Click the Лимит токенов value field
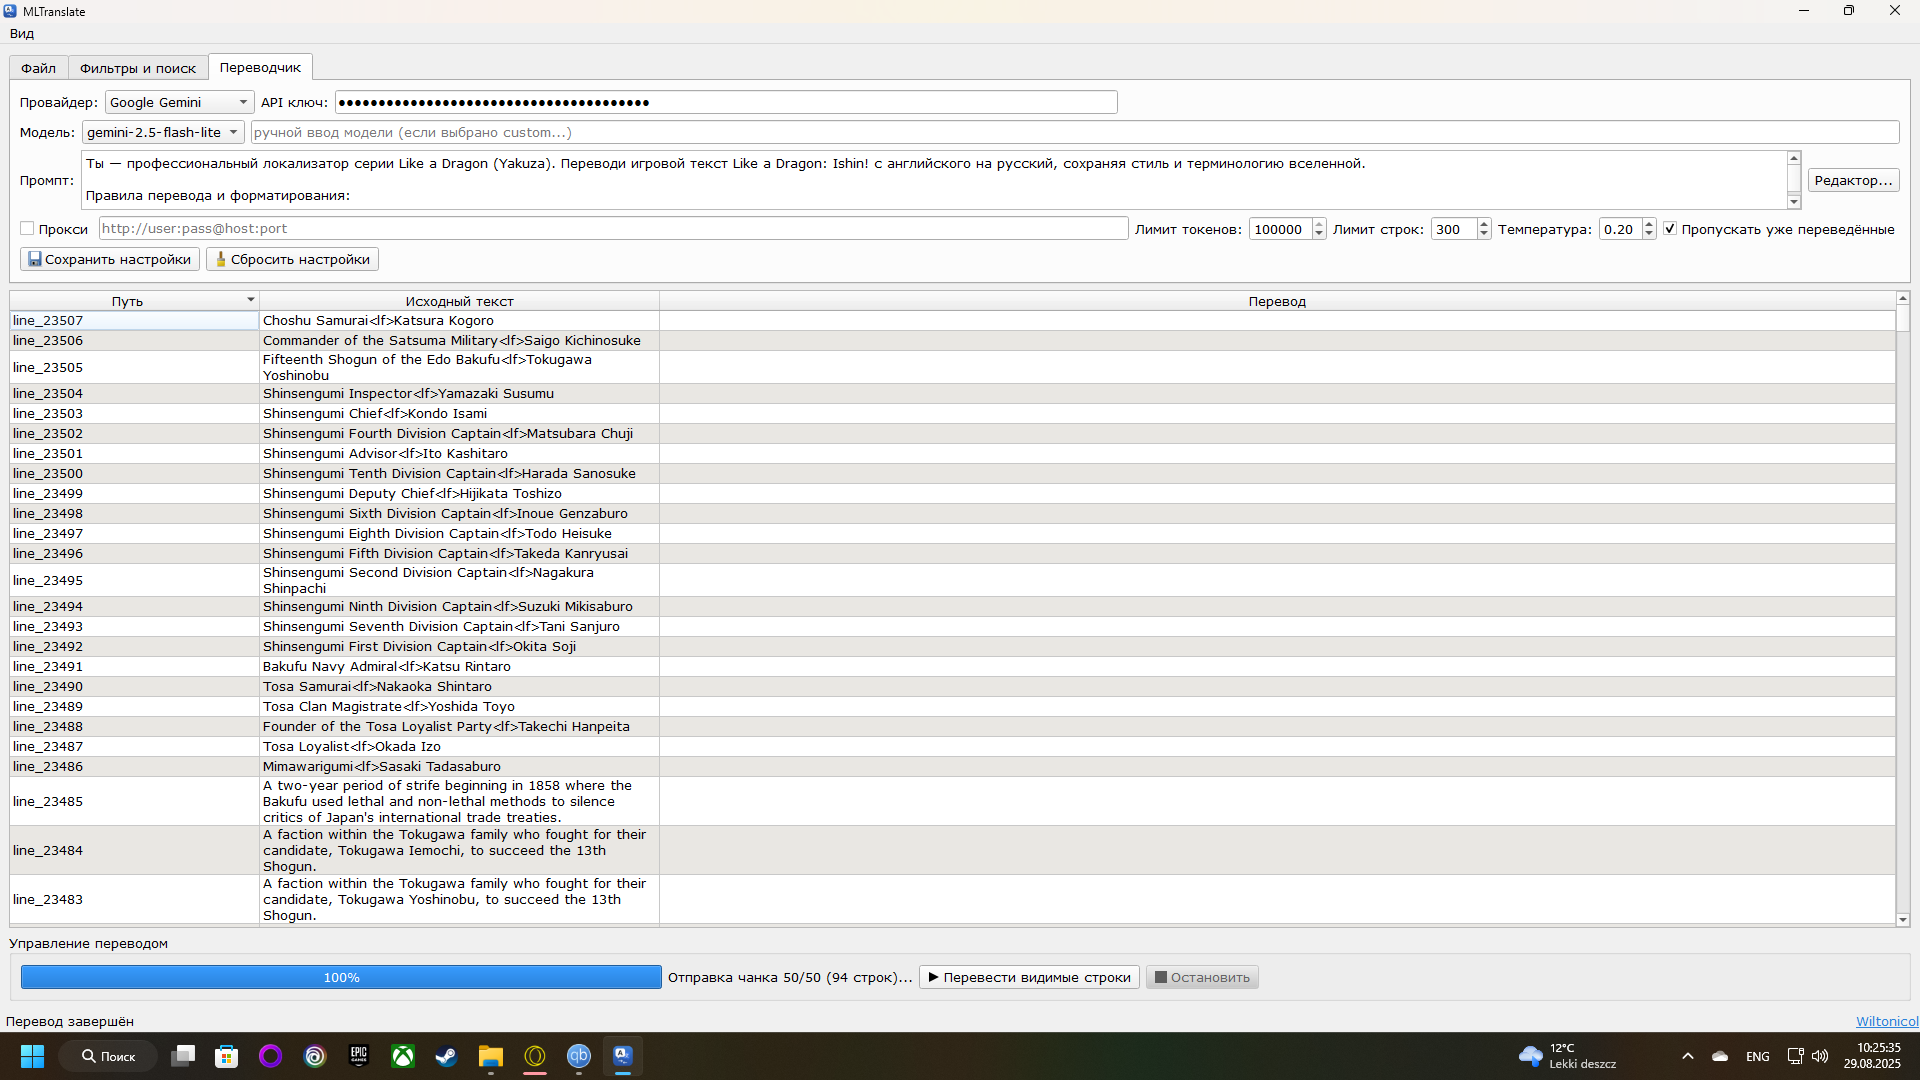Image resolution: width=1920 pixels, height=1080 pixels. point(1280,229)
